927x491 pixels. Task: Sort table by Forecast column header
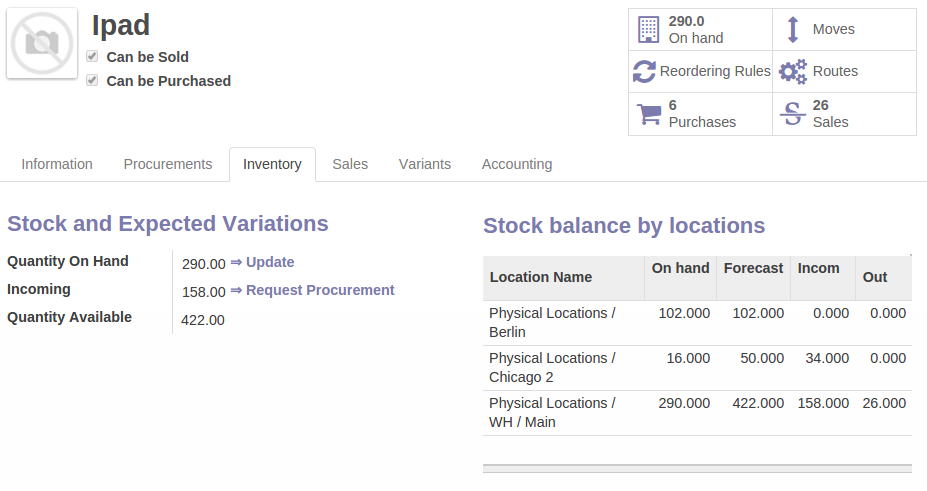(753, 268)
